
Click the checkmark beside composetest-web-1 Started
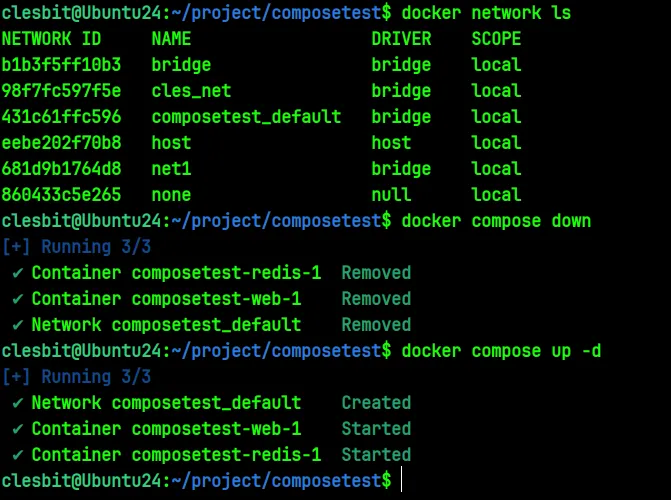click(17, 429)
